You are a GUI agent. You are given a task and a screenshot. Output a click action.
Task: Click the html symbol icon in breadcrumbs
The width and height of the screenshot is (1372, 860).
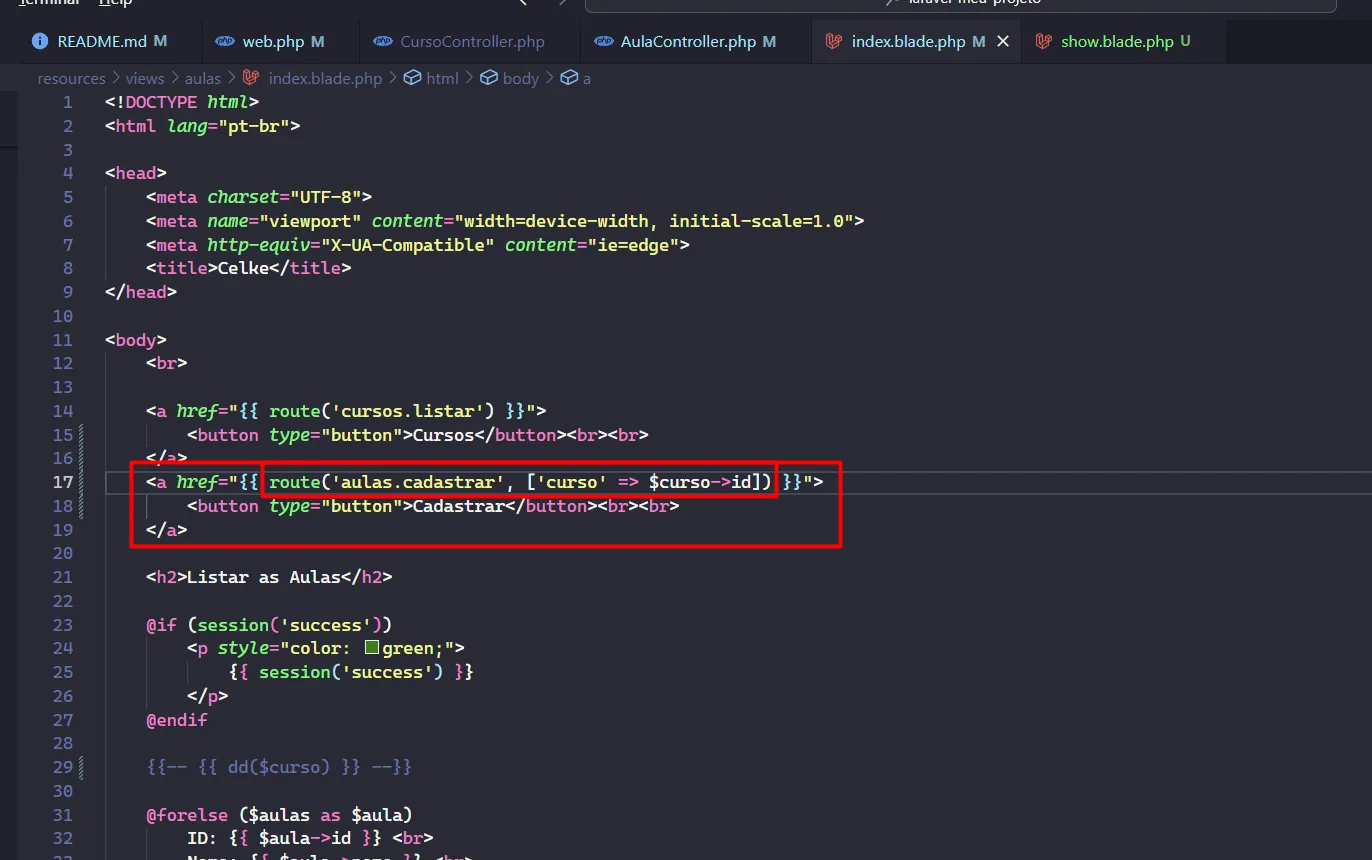click(x=411, y=78)
